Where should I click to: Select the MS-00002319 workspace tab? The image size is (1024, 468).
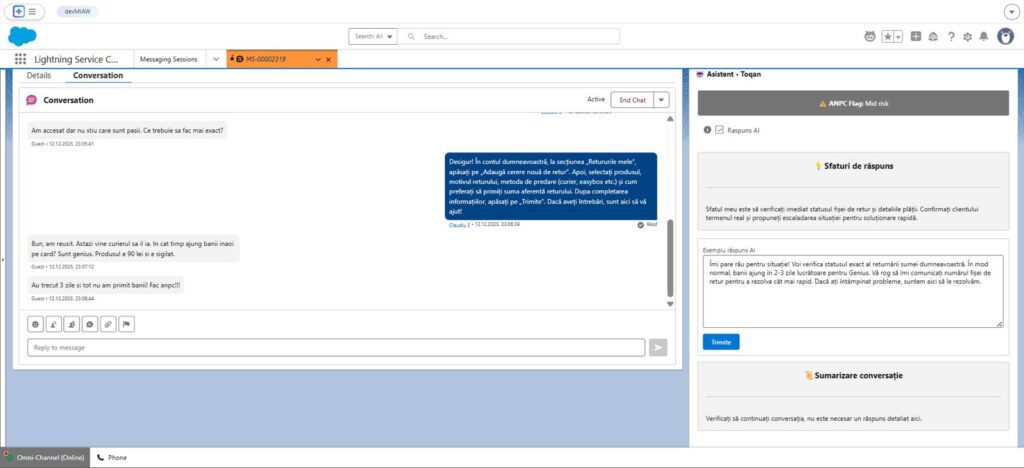point(270,60)
